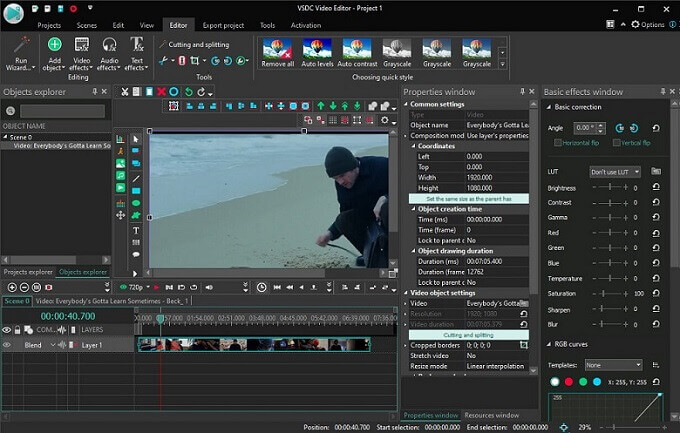Reset the Angle value
This screenshot has width=680, height=433.
click(x=656, y=128)
